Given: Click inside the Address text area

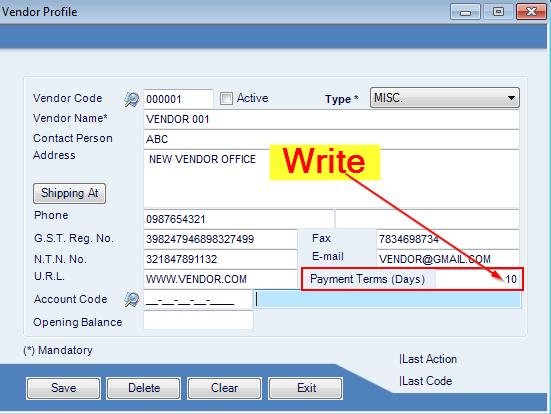Looking at the screenshot, I should (x=331, y=179).
